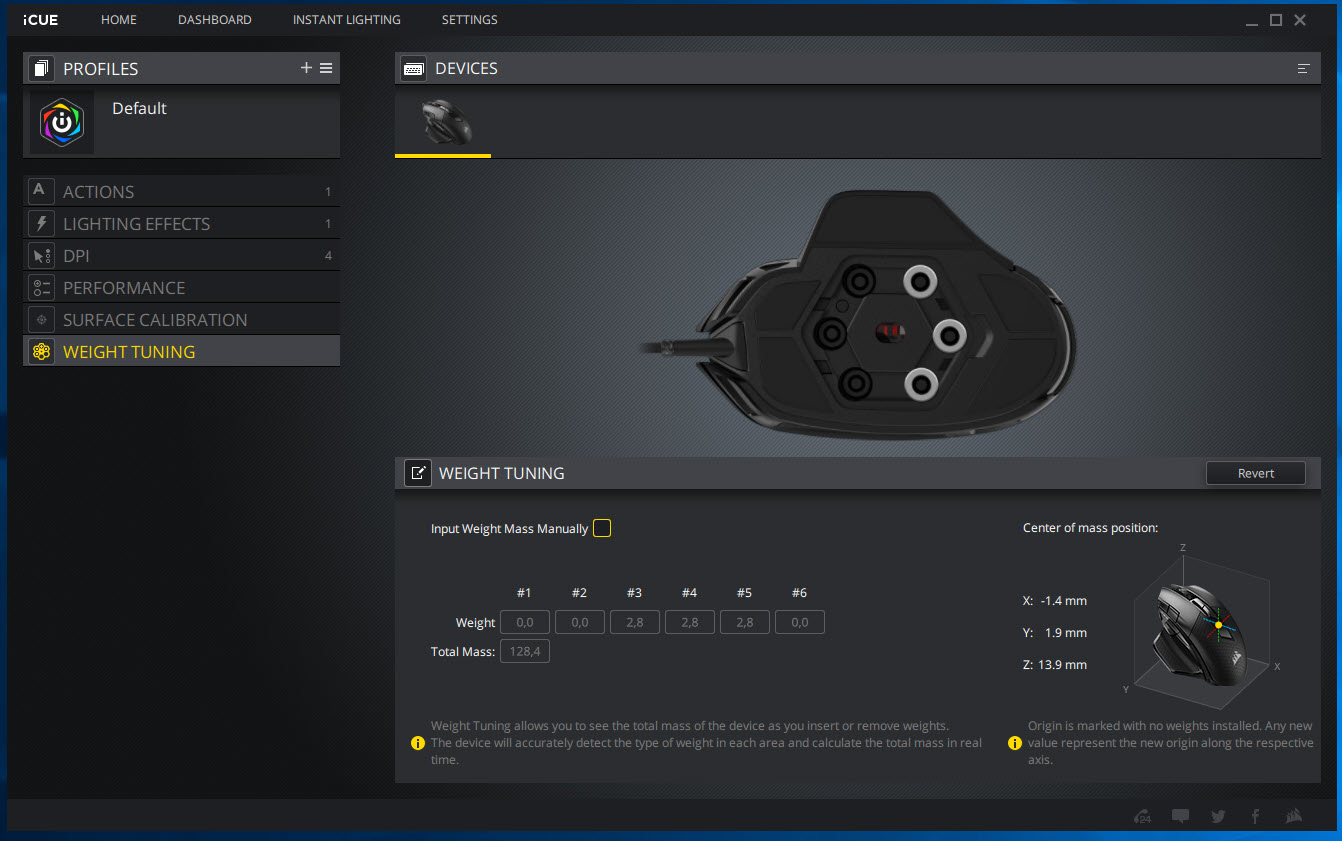The height and width of the screenshot is (841, 1342).
Task: Click the Actions section icon
Action: pos(41,191)
